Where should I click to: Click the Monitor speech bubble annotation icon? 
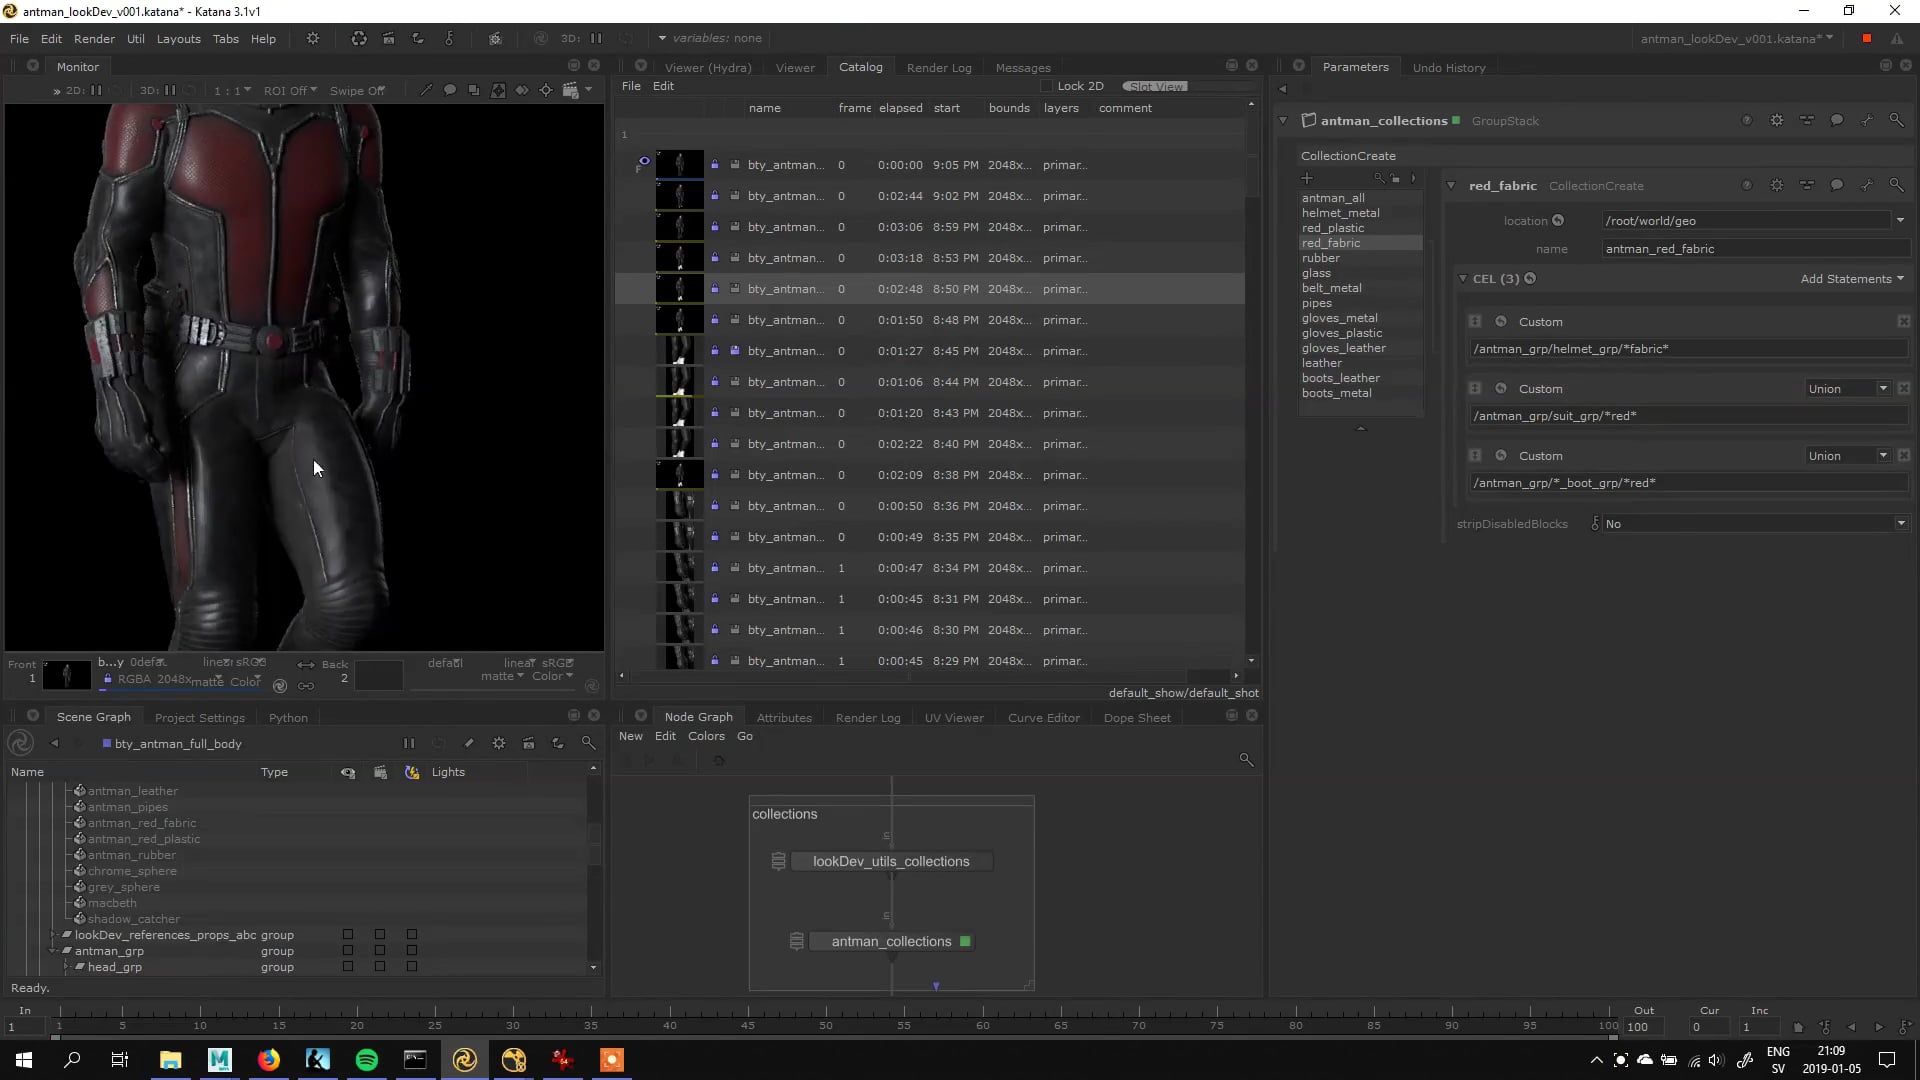[x=450, y=90]
